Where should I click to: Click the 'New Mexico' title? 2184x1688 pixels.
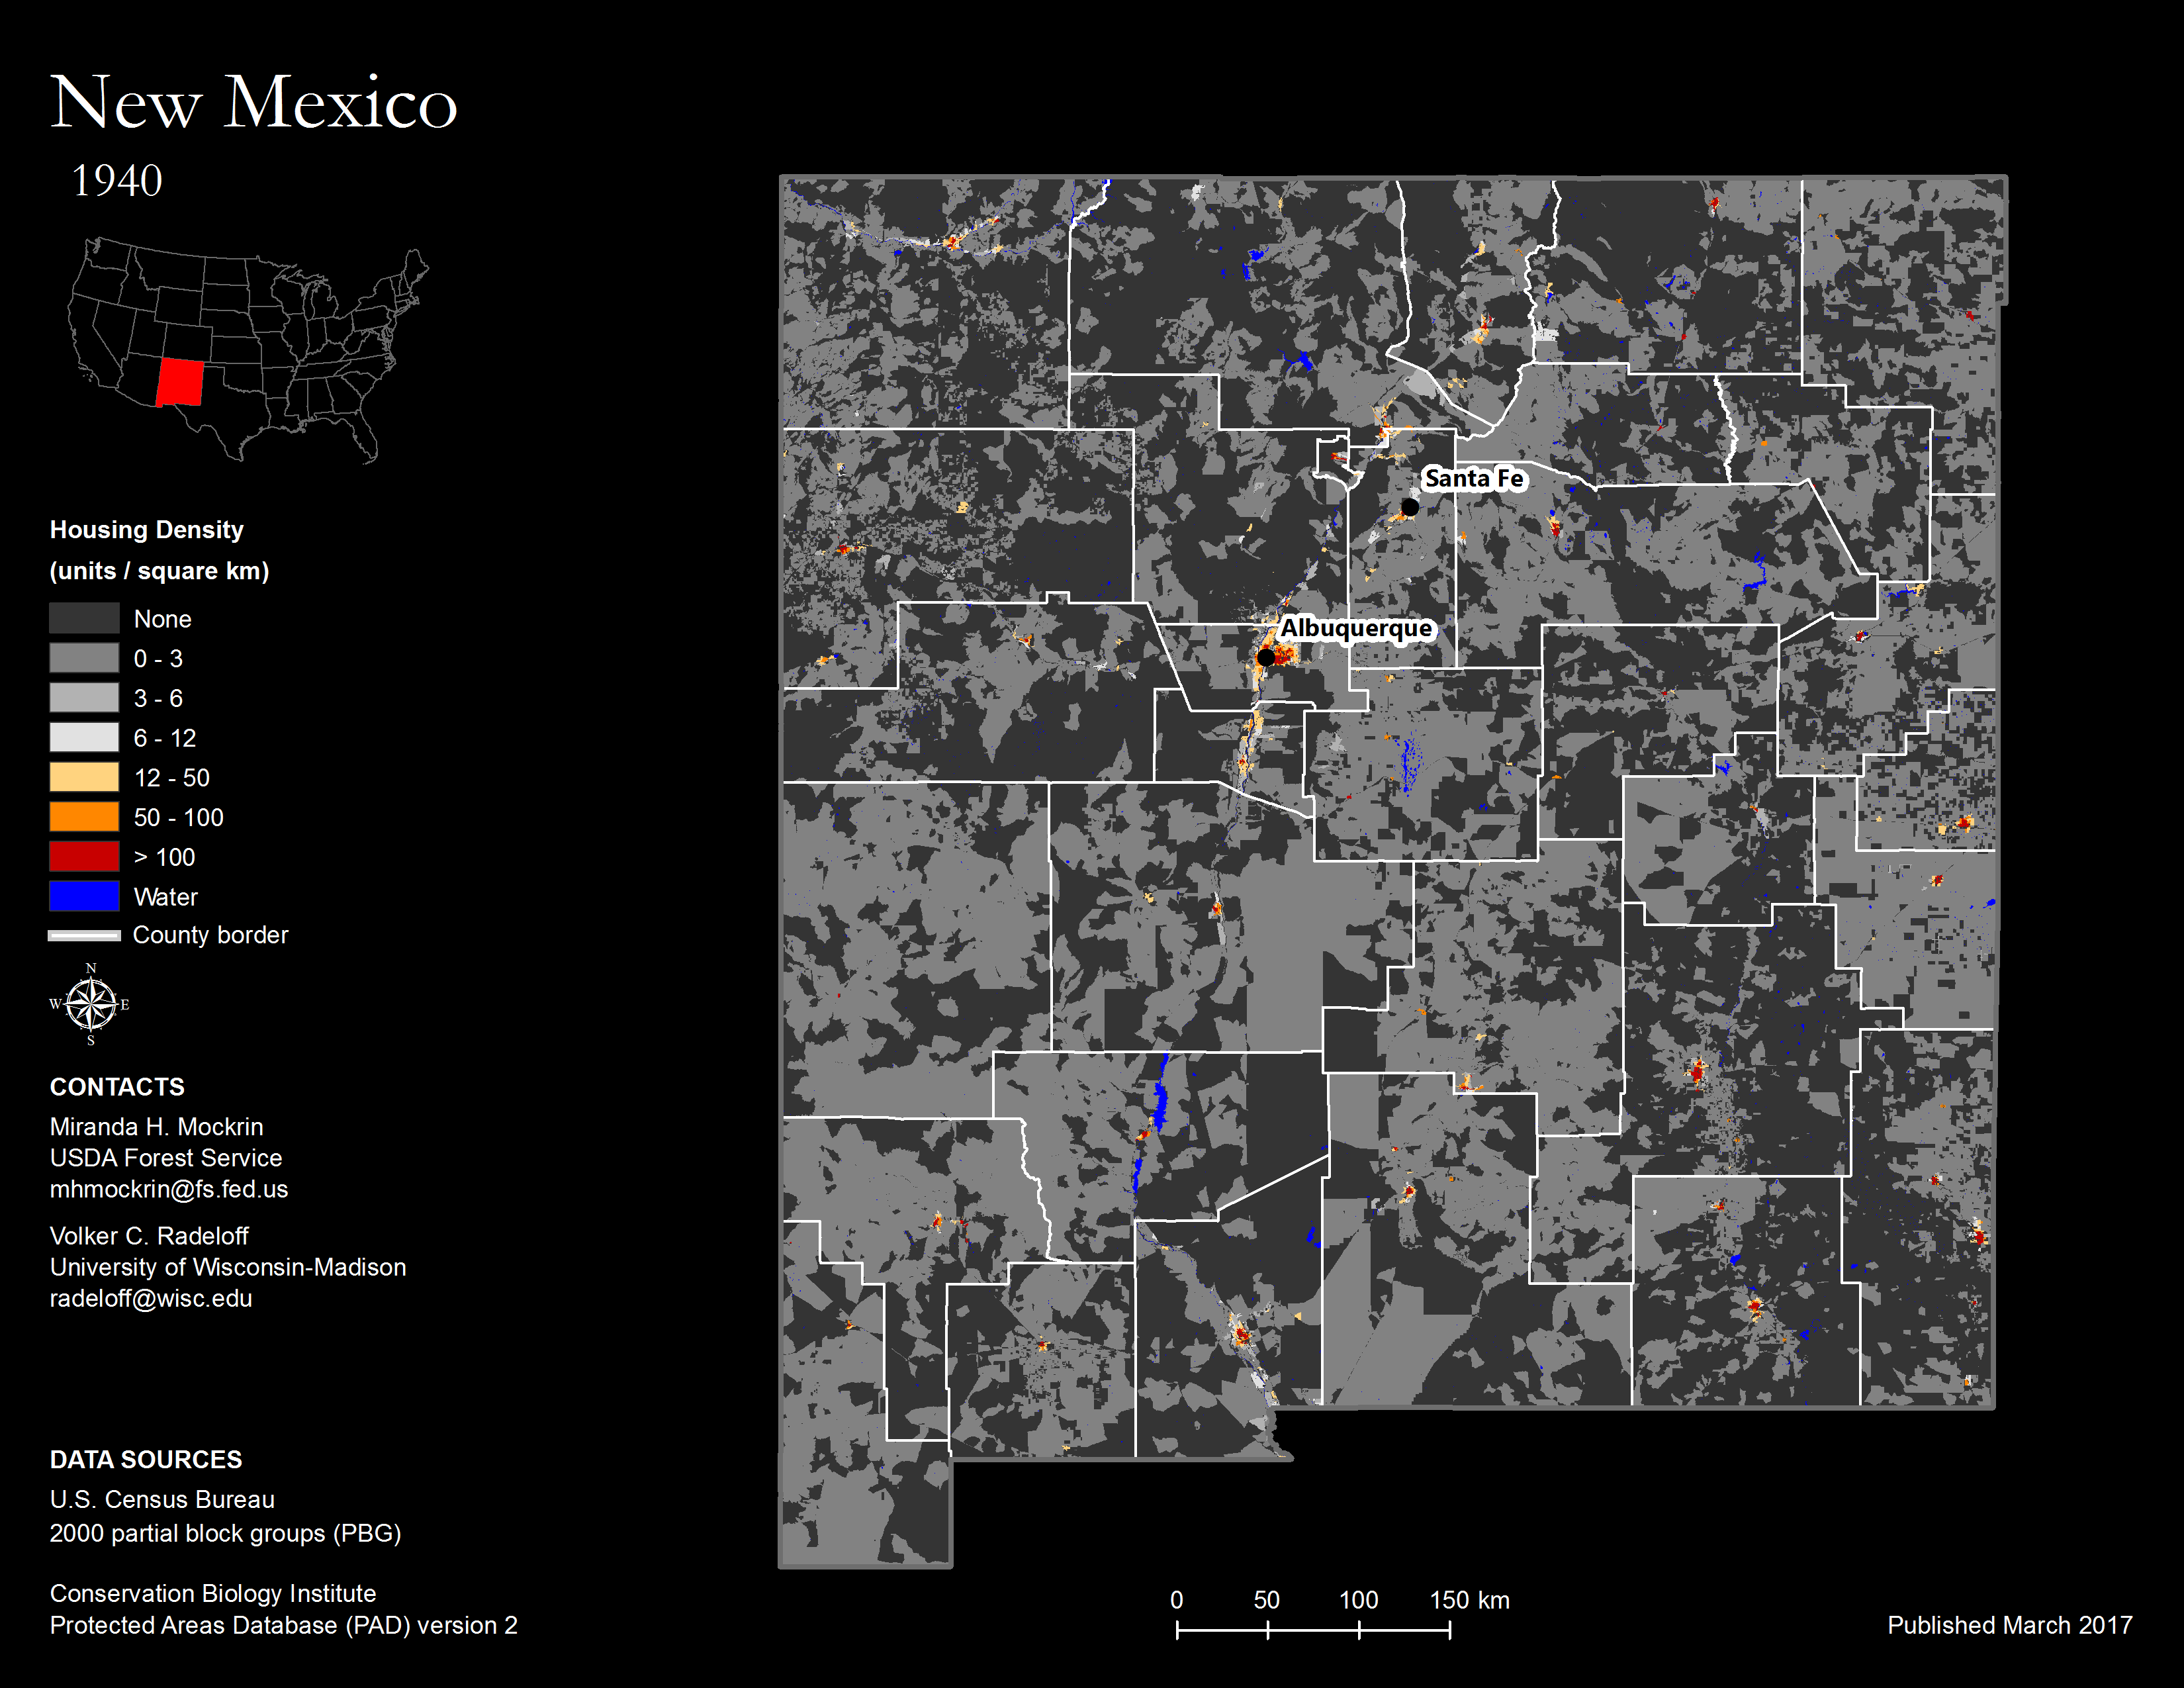254,101
